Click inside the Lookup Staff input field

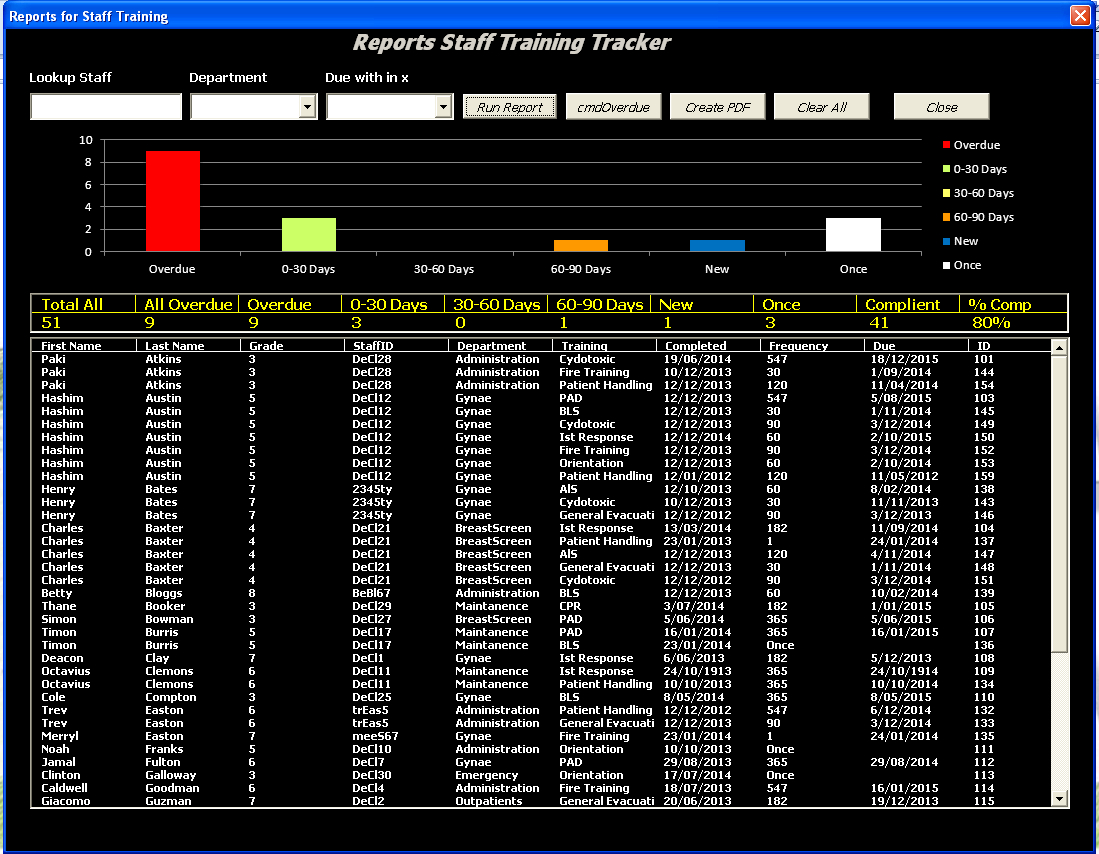pyautogui.click(x=105, y=106)
